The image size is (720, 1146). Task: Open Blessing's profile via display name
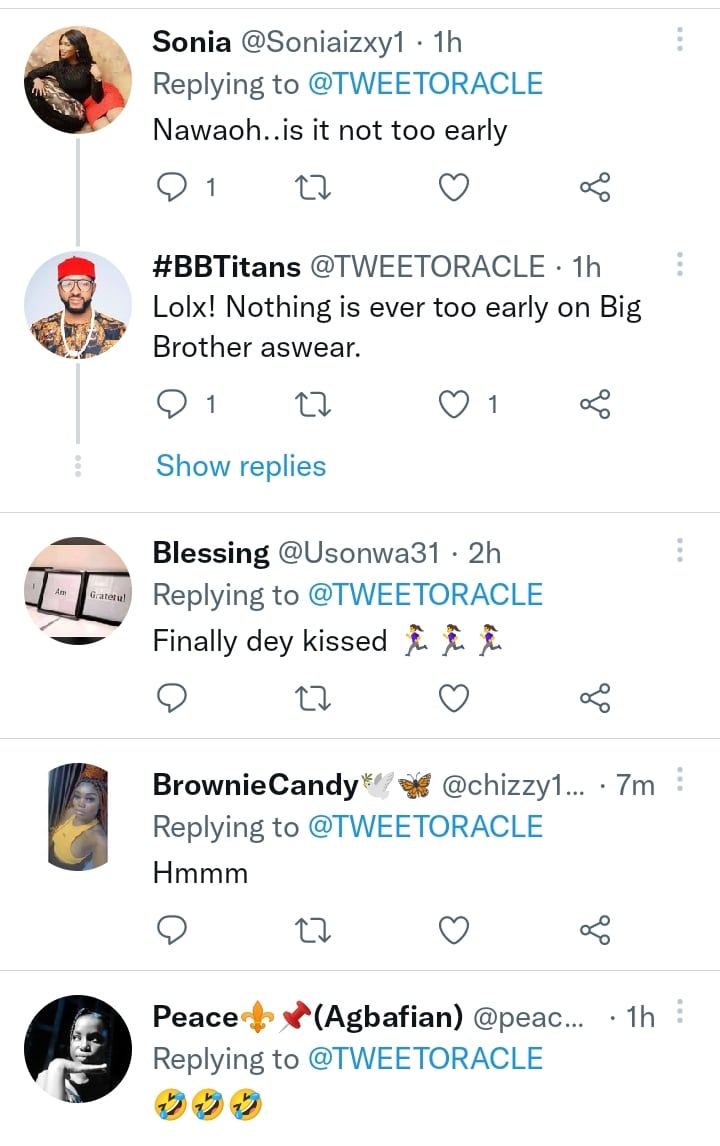point(211,553)
